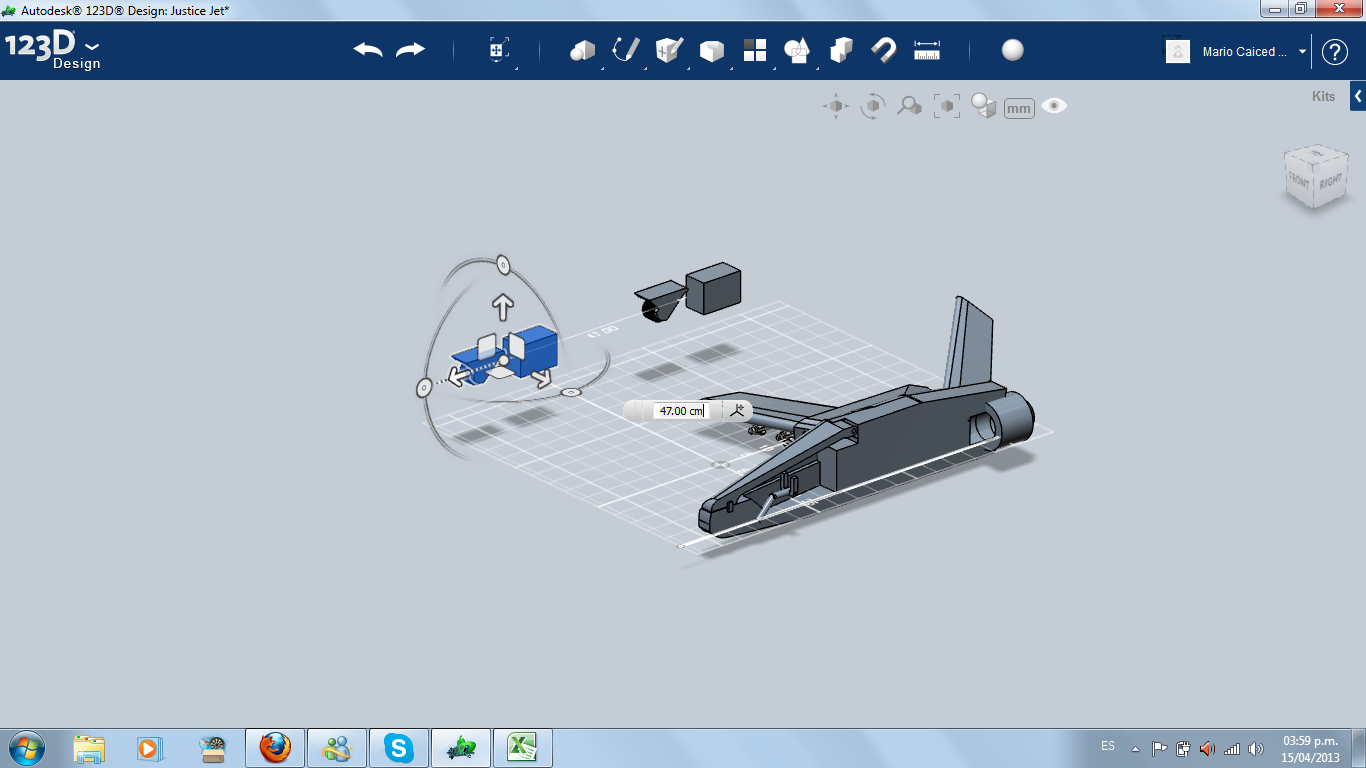Click the 47.00 cm distance field
Image resolution: width=1366 pixels, height=768 pixels.
click(680, 410)
